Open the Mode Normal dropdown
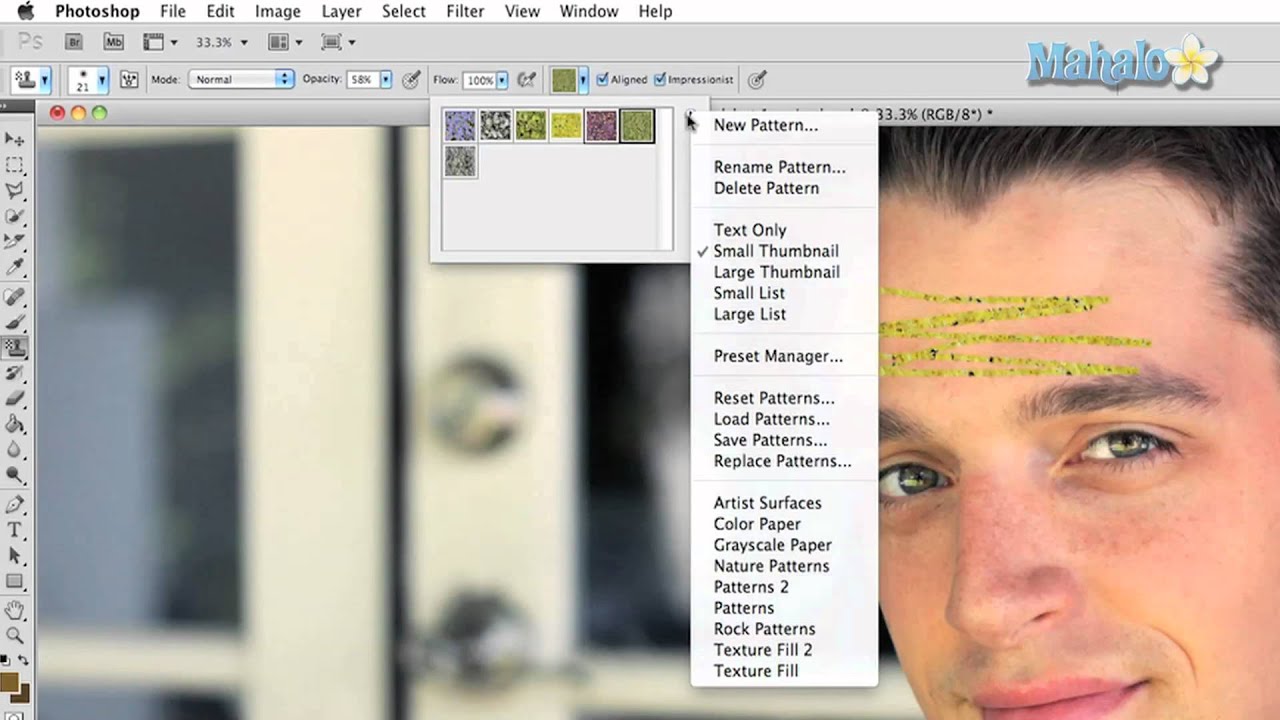 tap(240, 79)
